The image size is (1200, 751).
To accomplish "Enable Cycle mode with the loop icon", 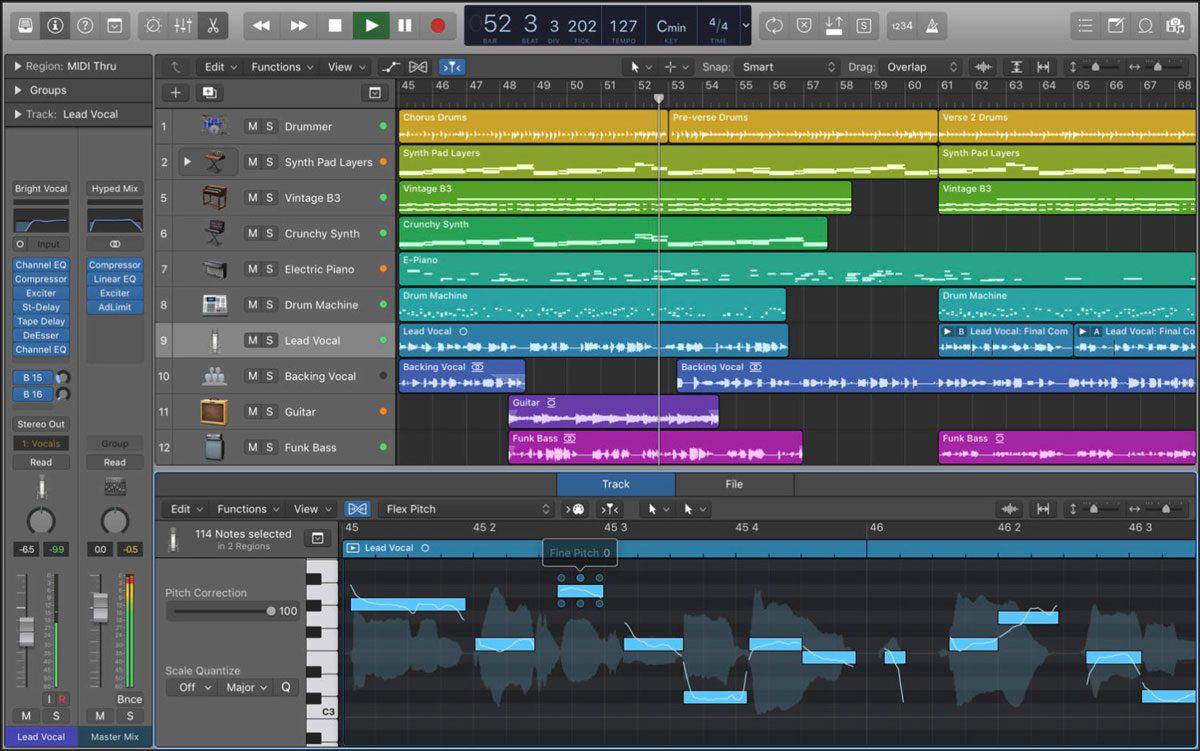I will pos(775,25).
